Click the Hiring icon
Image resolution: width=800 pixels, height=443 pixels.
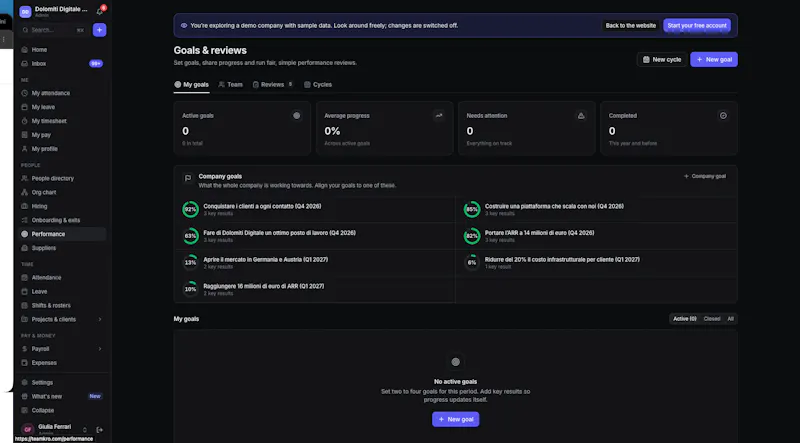tap(24, 206)
